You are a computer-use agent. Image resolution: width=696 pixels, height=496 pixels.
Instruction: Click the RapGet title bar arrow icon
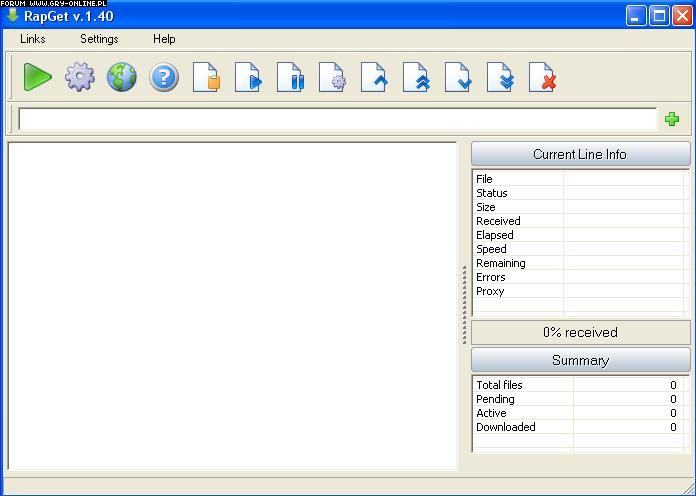[x=12, y=16]
